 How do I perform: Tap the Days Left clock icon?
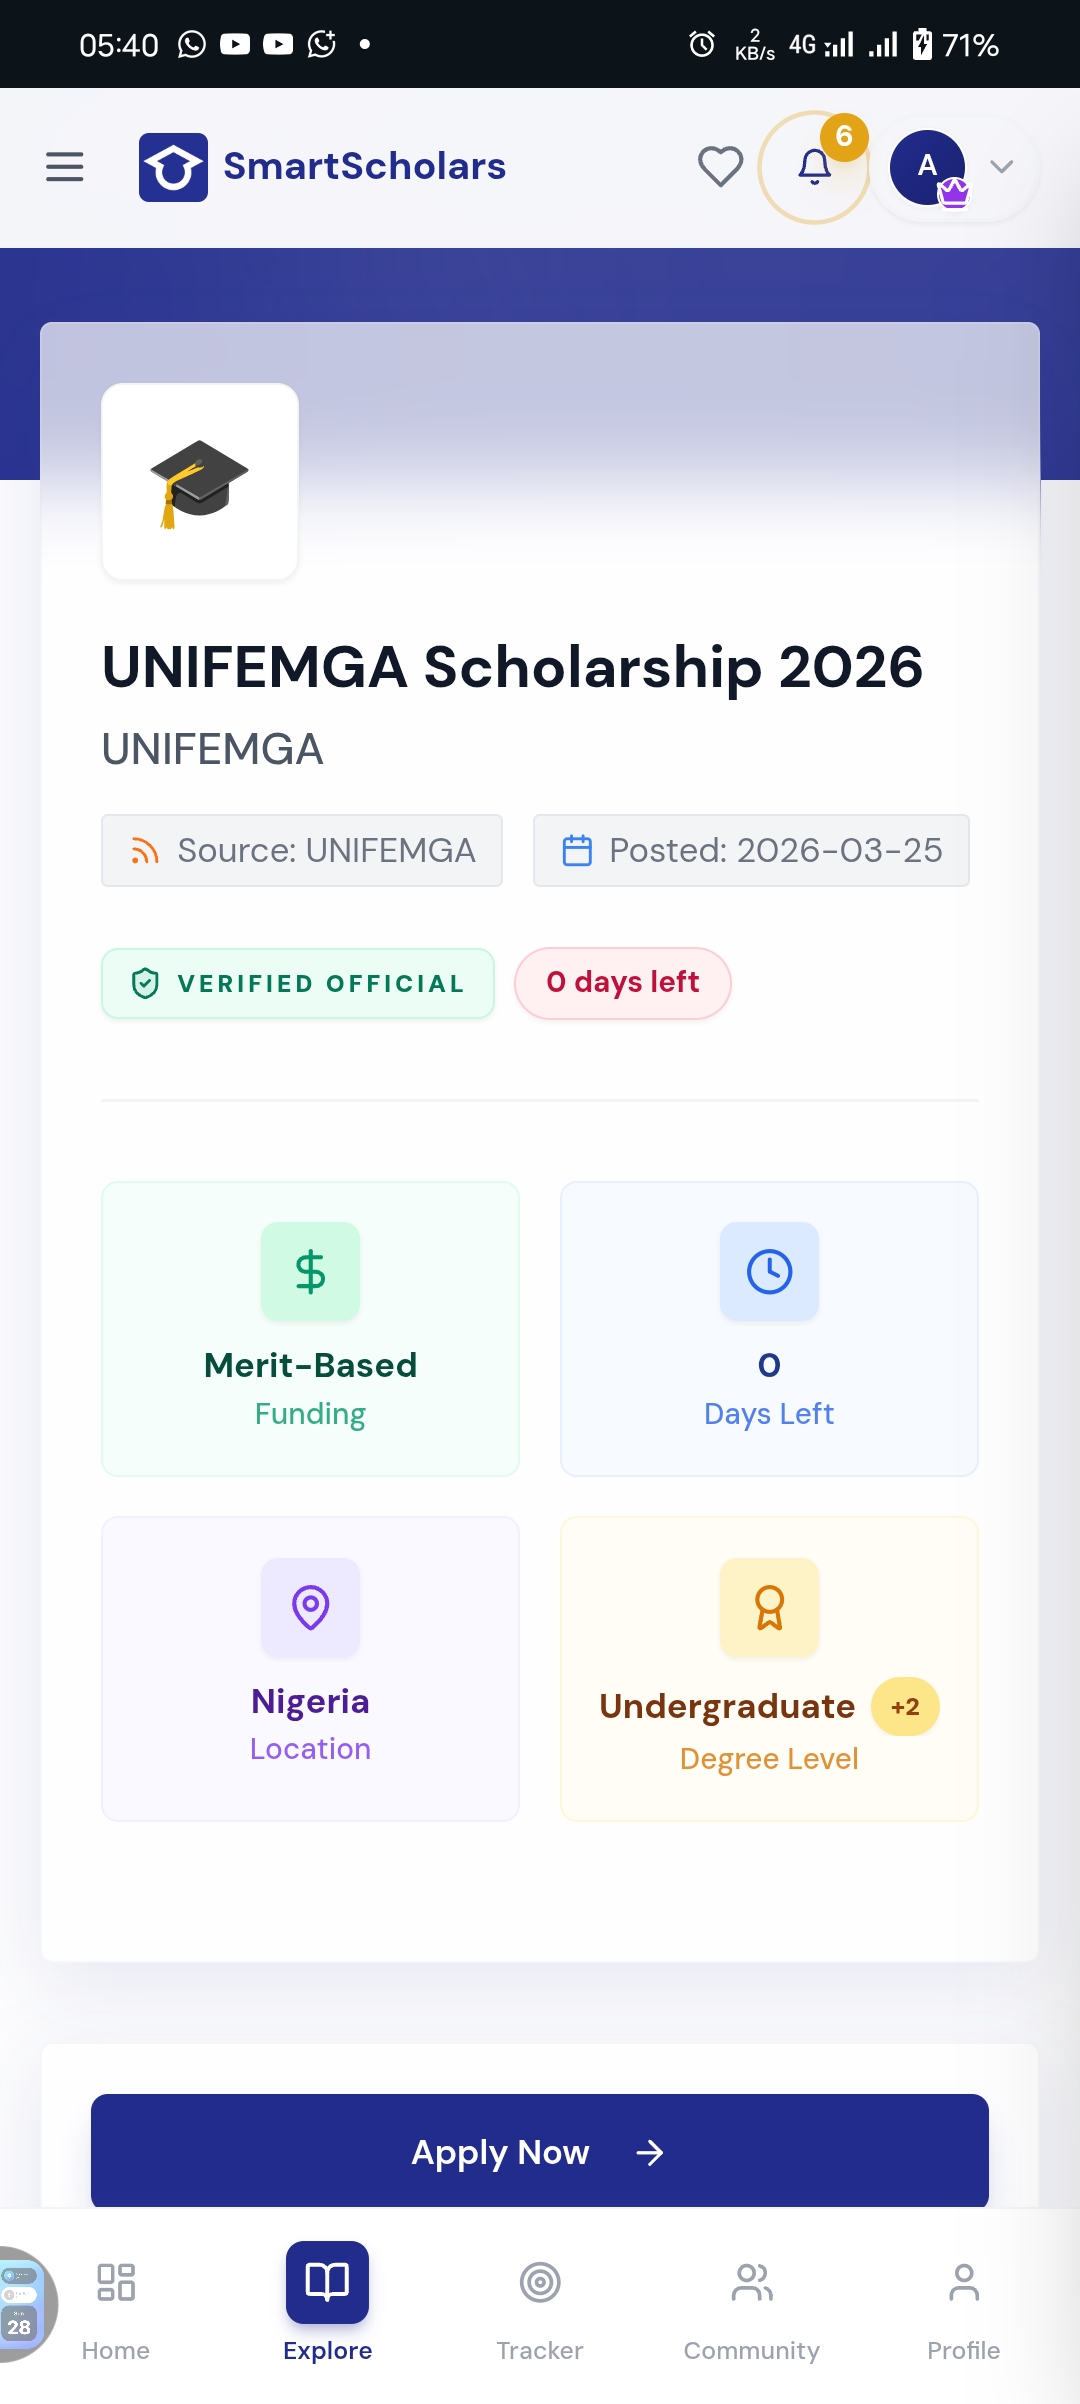tap(769, 1272)
